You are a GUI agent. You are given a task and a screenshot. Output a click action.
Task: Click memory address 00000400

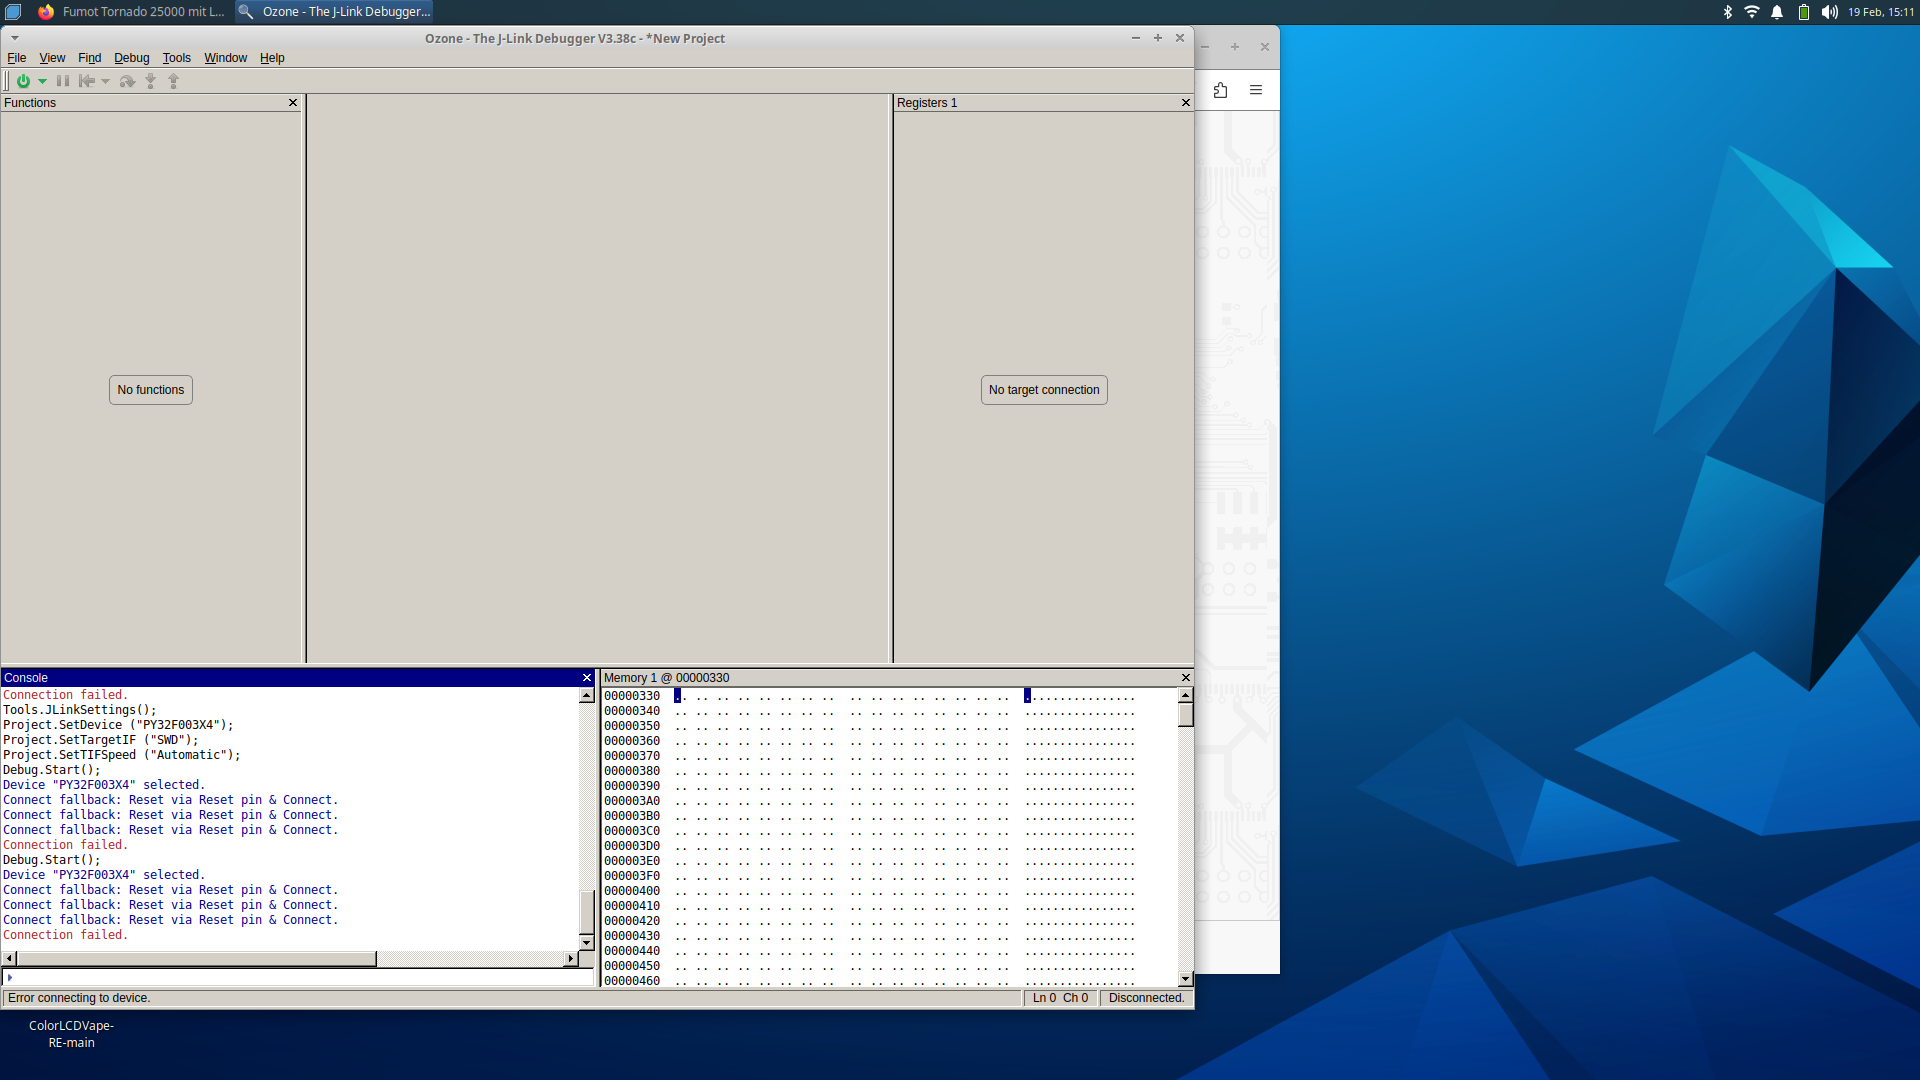click(632, 891)
